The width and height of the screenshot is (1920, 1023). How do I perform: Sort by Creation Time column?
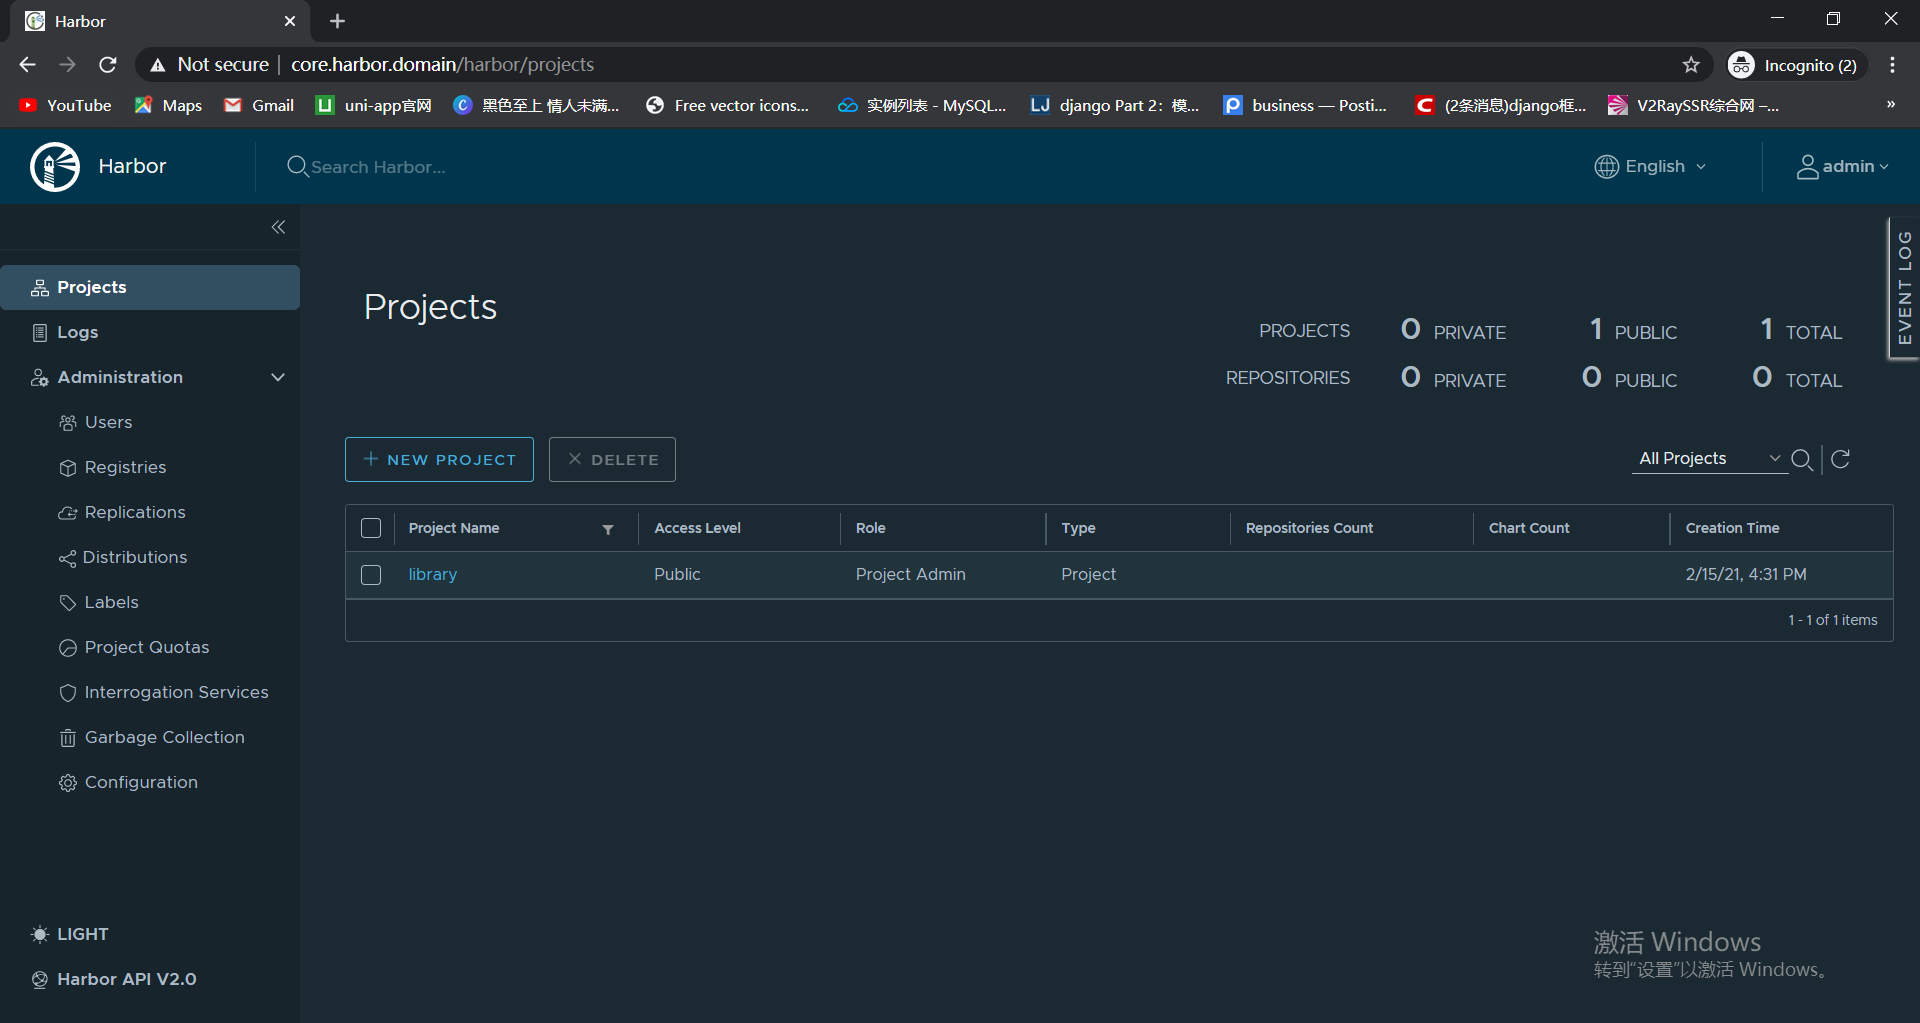pos(1732,528)
